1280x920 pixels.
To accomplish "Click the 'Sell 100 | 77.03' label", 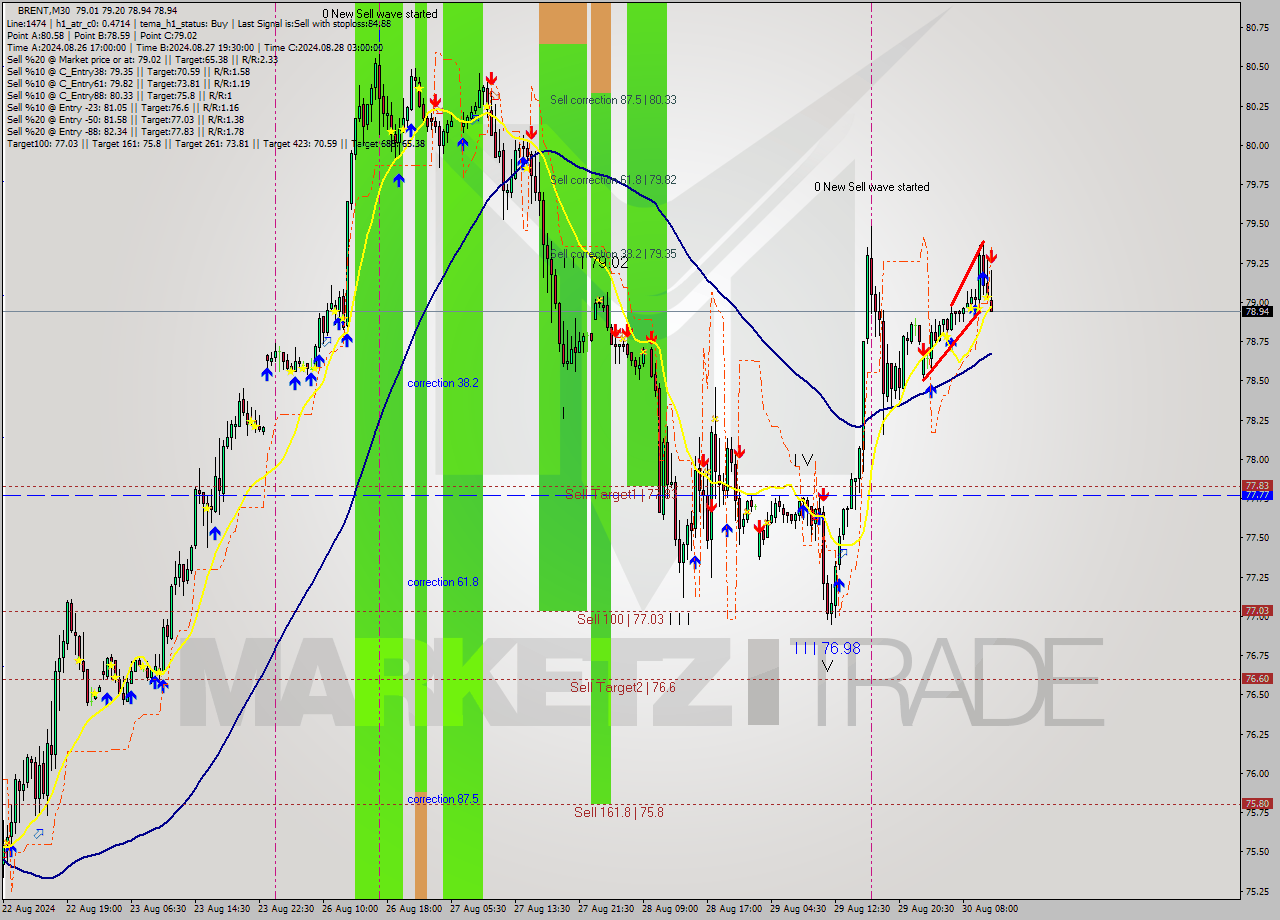I will tap(620, 619).
